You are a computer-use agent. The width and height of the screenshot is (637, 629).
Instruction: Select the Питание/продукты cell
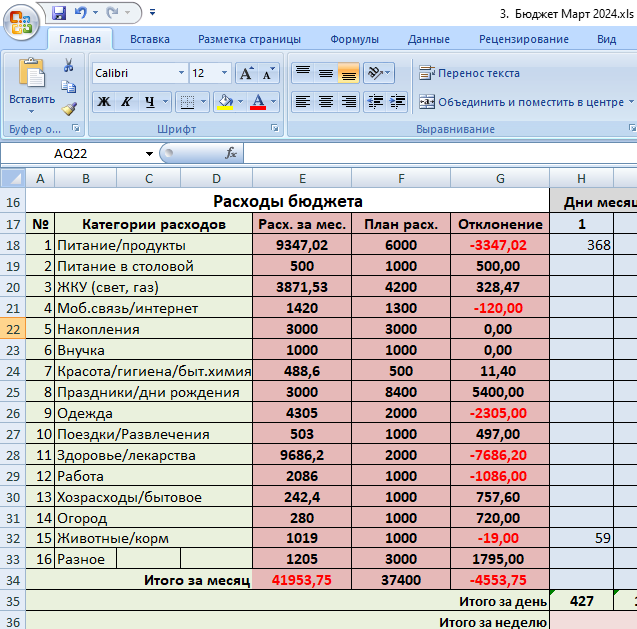pyautogui.click(x=154, y=245)
